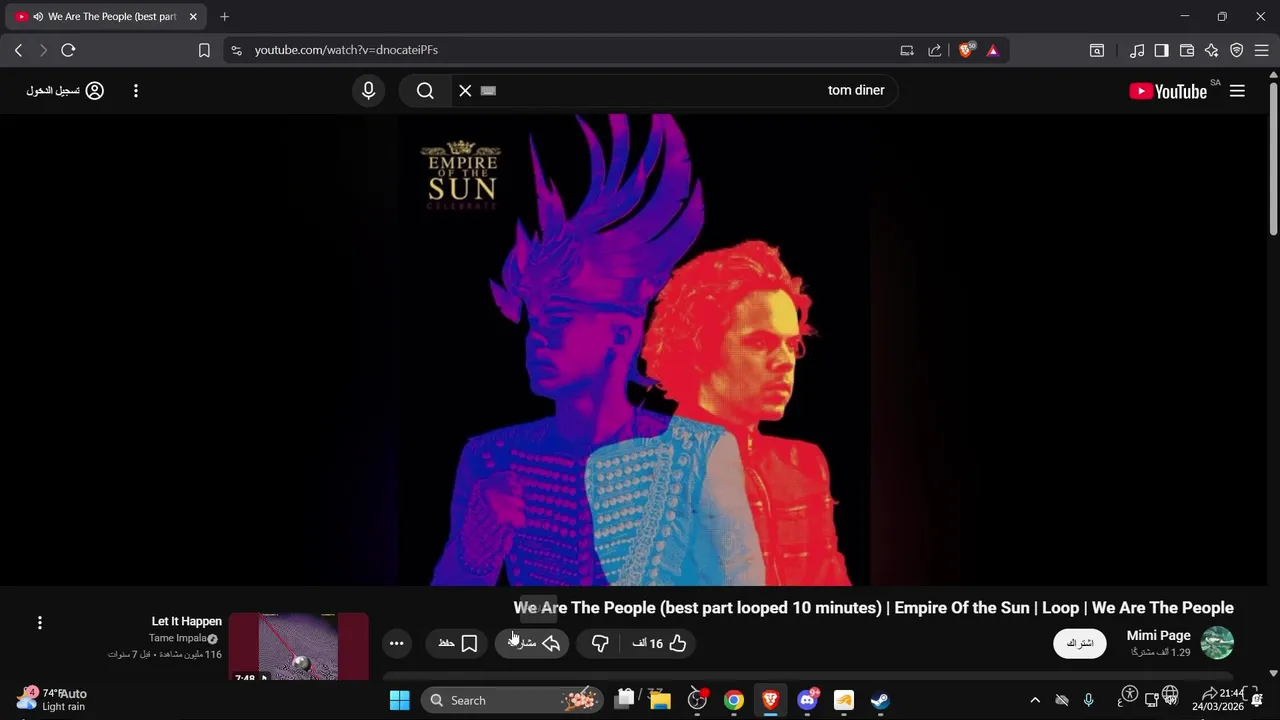Bookmark this page in the toolbar
1280x720 pixels.
[204, 50]
